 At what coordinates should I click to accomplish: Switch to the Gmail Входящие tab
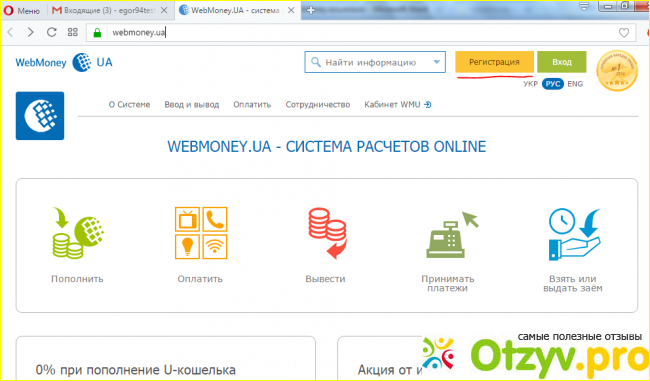109,11
